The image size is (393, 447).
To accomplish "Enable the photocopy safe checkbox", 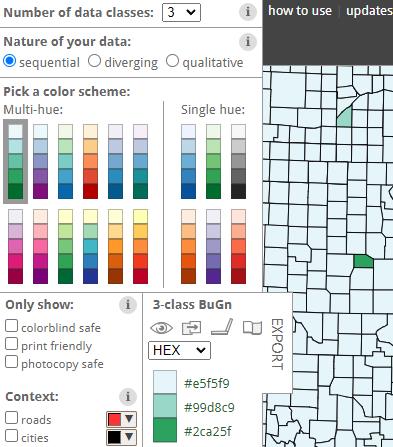I will click(x=11, y=362).
